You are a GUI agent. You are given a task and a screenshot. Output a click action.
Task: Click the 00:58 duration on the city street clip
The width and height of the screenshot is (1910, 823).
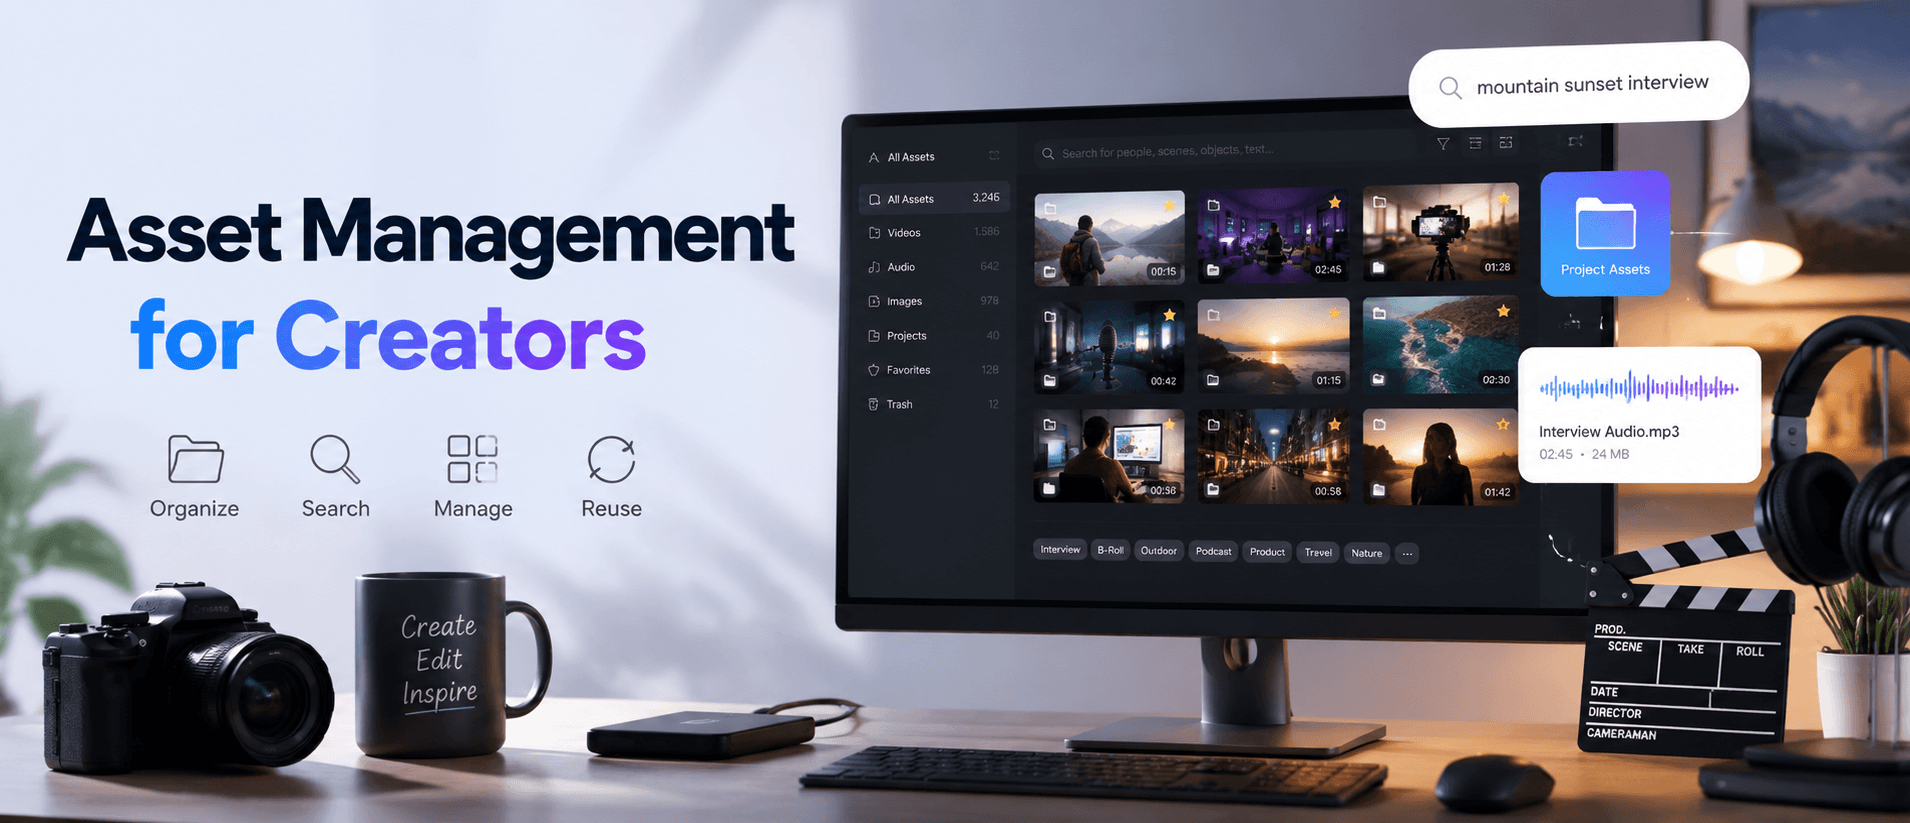[x=1328, y=491]
